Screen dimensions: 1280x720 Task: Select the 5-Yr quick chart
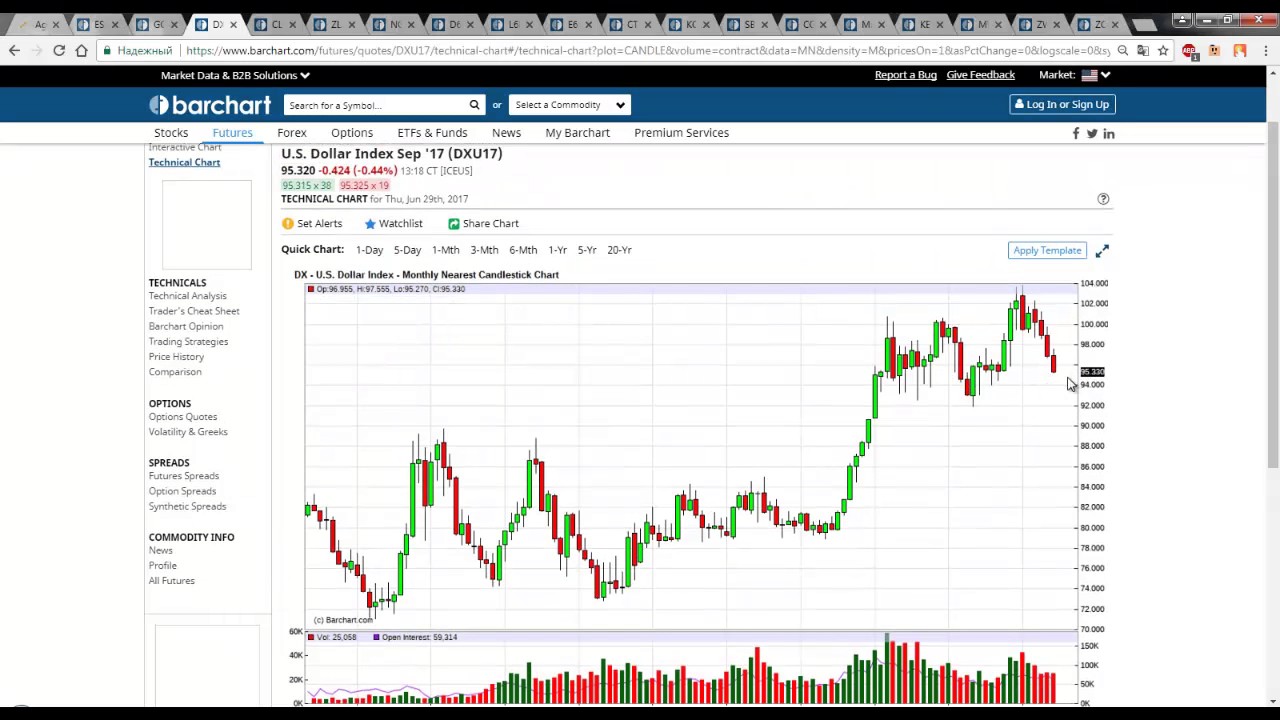click(x=587, y=250)
